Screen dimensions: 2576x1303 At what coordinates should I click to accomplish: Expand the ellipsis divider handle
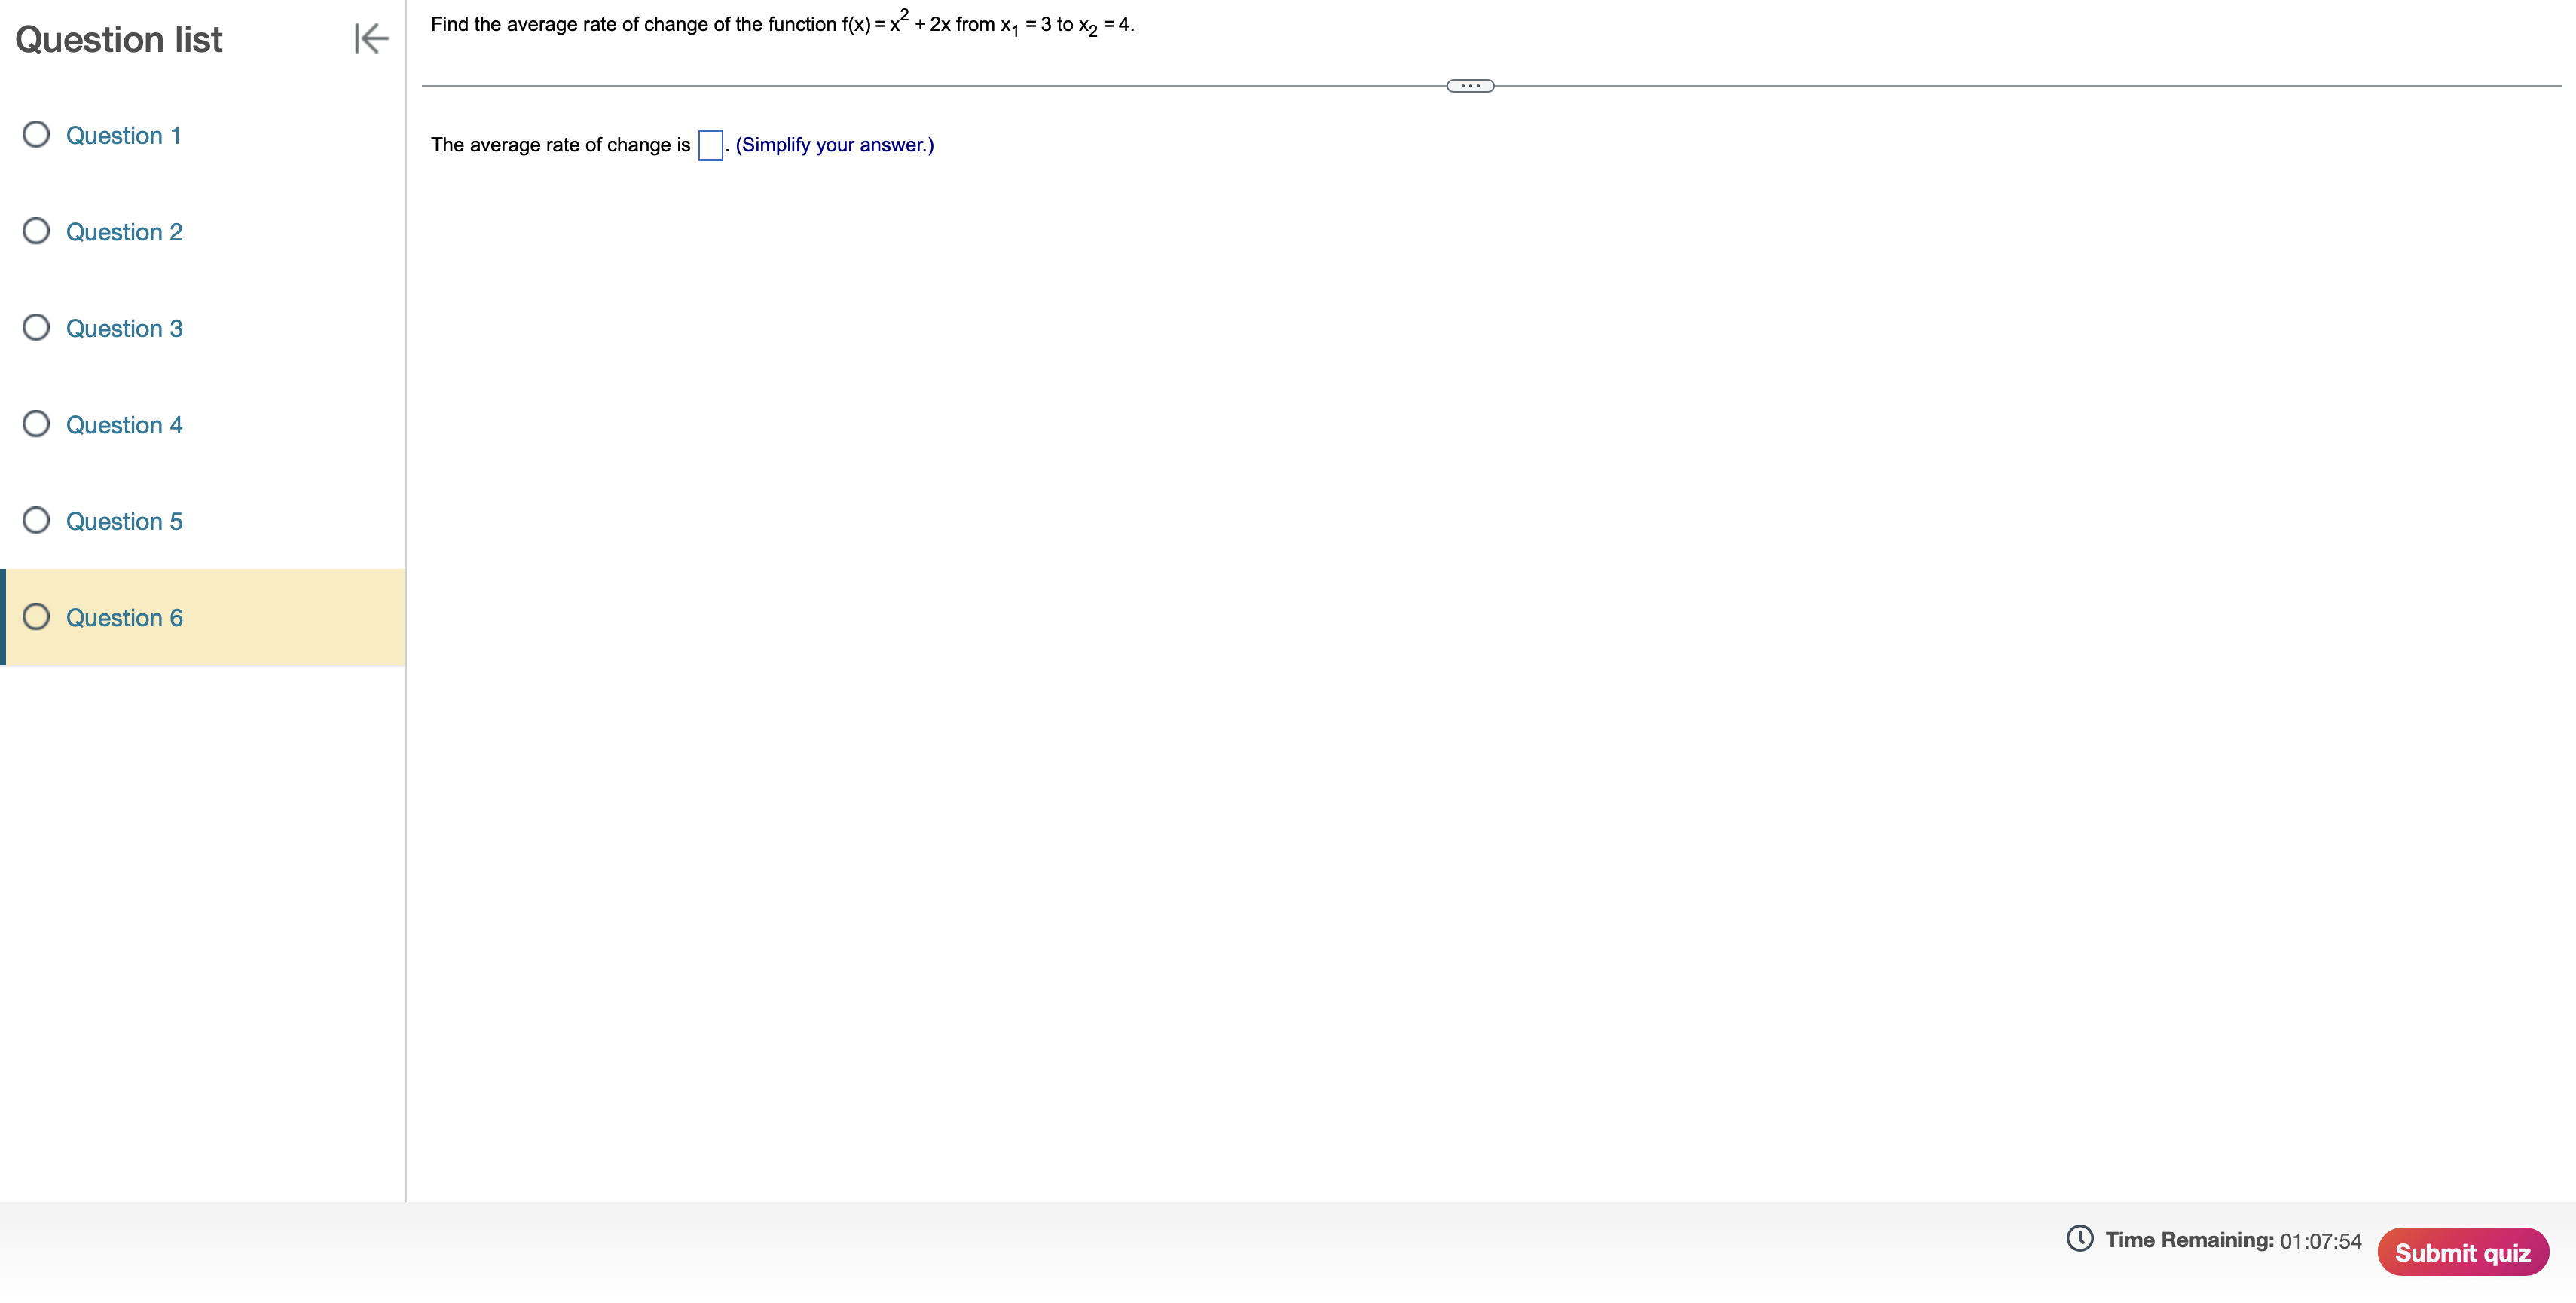tap(1469, 86)
